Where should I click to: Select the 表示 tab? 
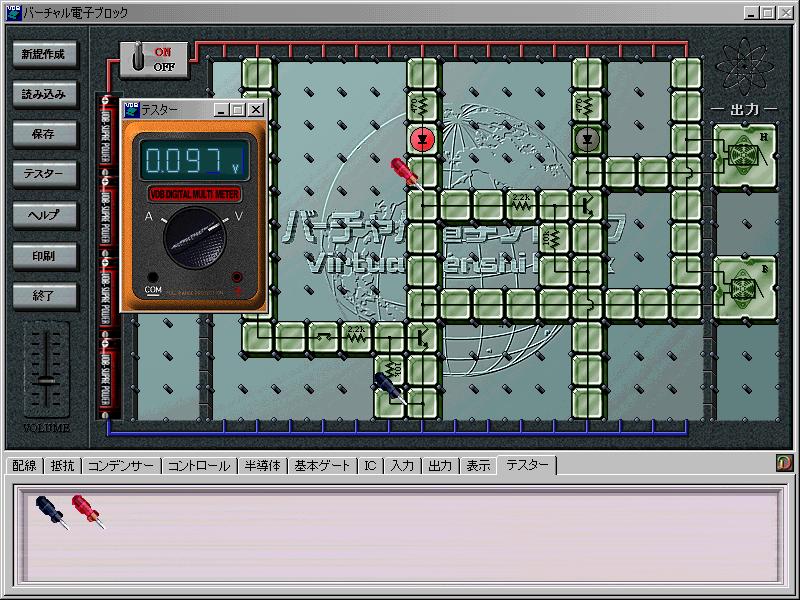pyautogui.click(x=479, y=466)
